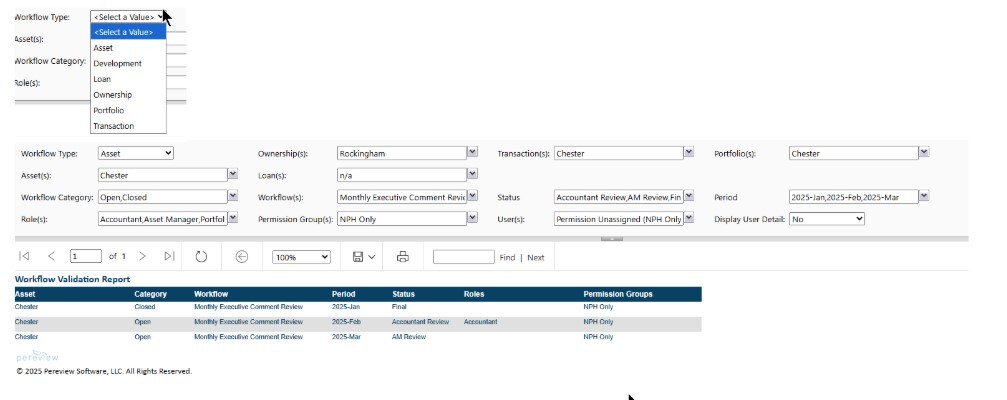Refresh the report
1007x400 pixels.
click(201, 257)
